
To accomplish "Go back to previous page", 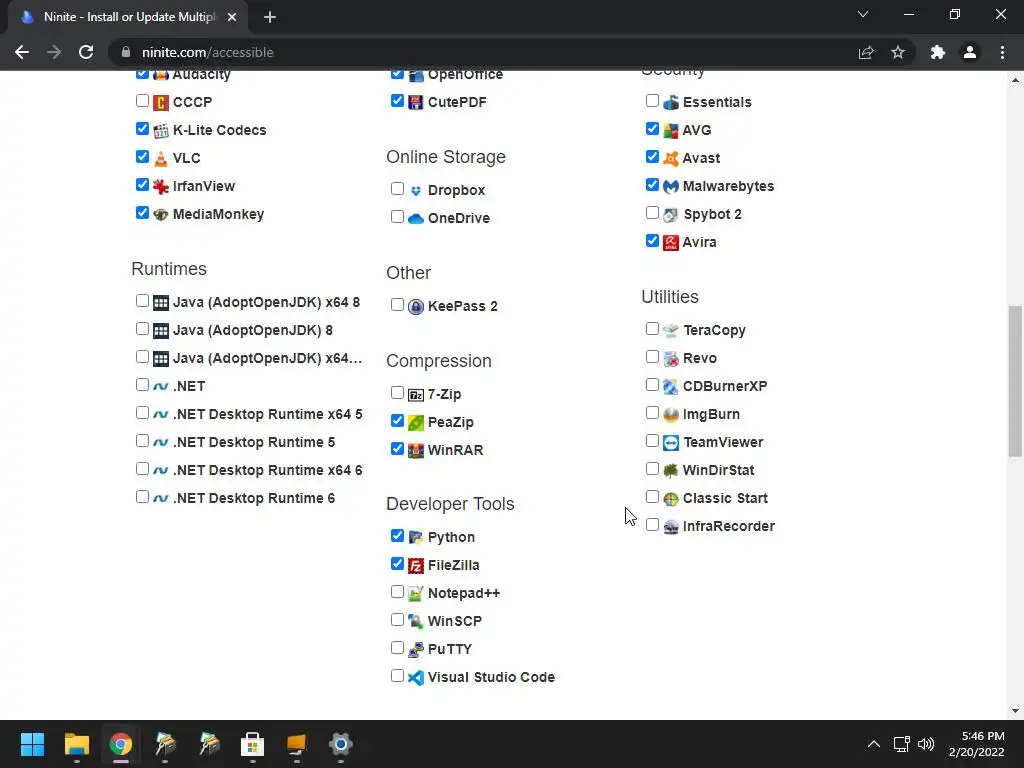I will pos(22,52).
